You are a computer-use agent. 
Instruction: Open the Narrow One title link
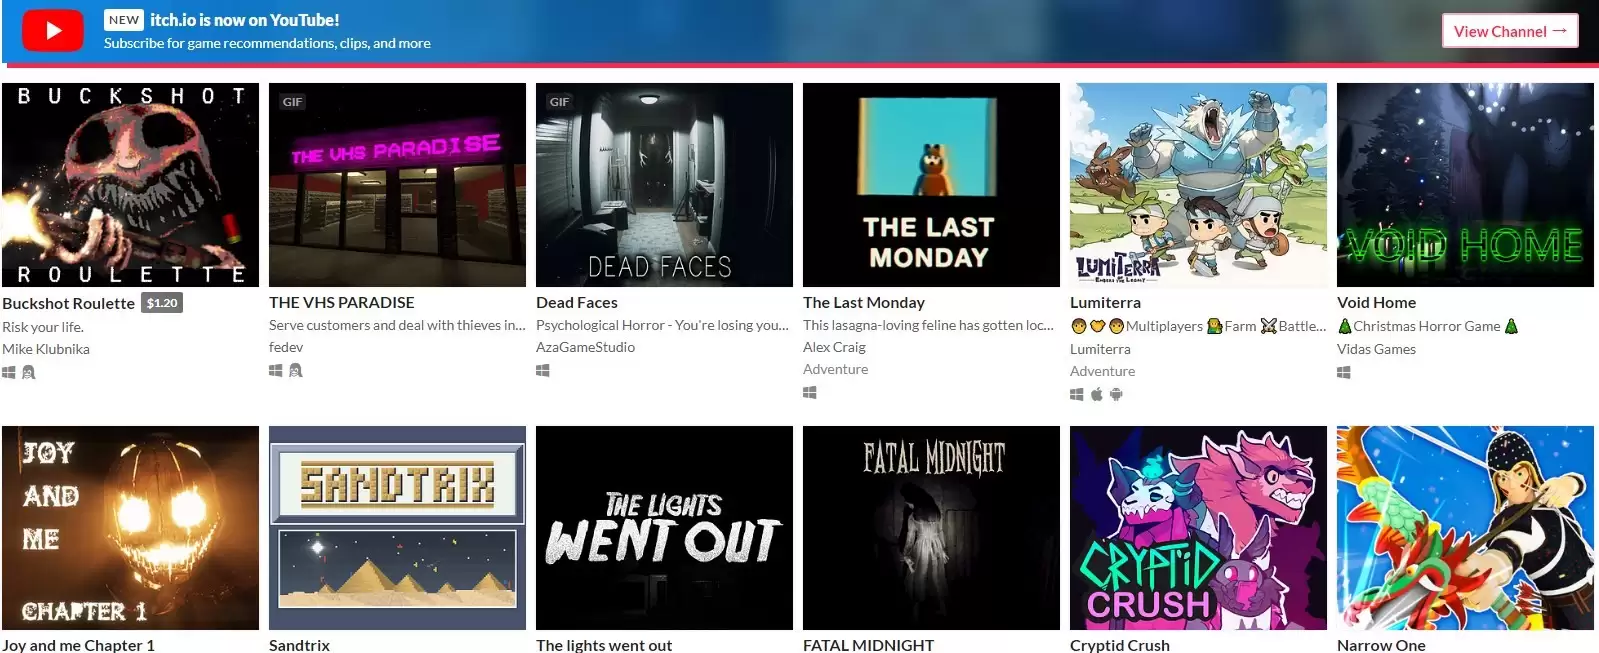point(1381,645)
